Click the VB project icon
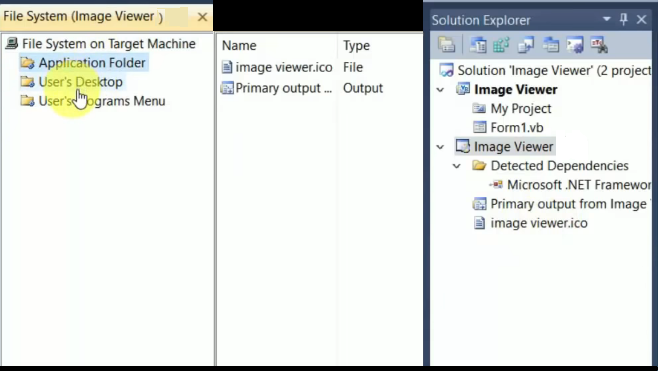The width and height of the screenshot is (659, 371). pyautogui.click(x=463, y=89)
